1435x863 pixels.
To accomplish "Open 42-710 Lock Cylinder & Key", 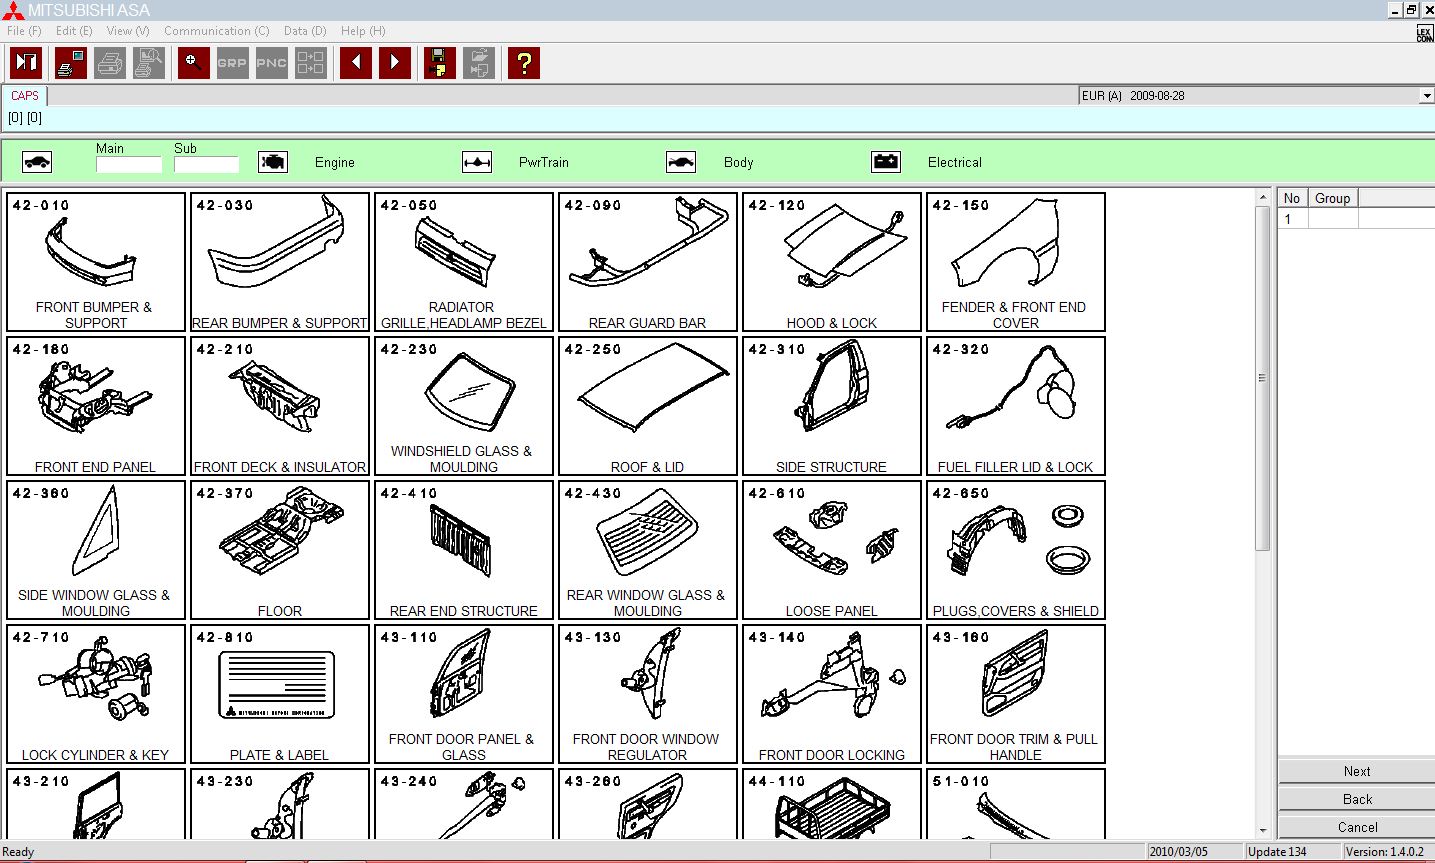I will pyautogui.click(x=96, y=694).
